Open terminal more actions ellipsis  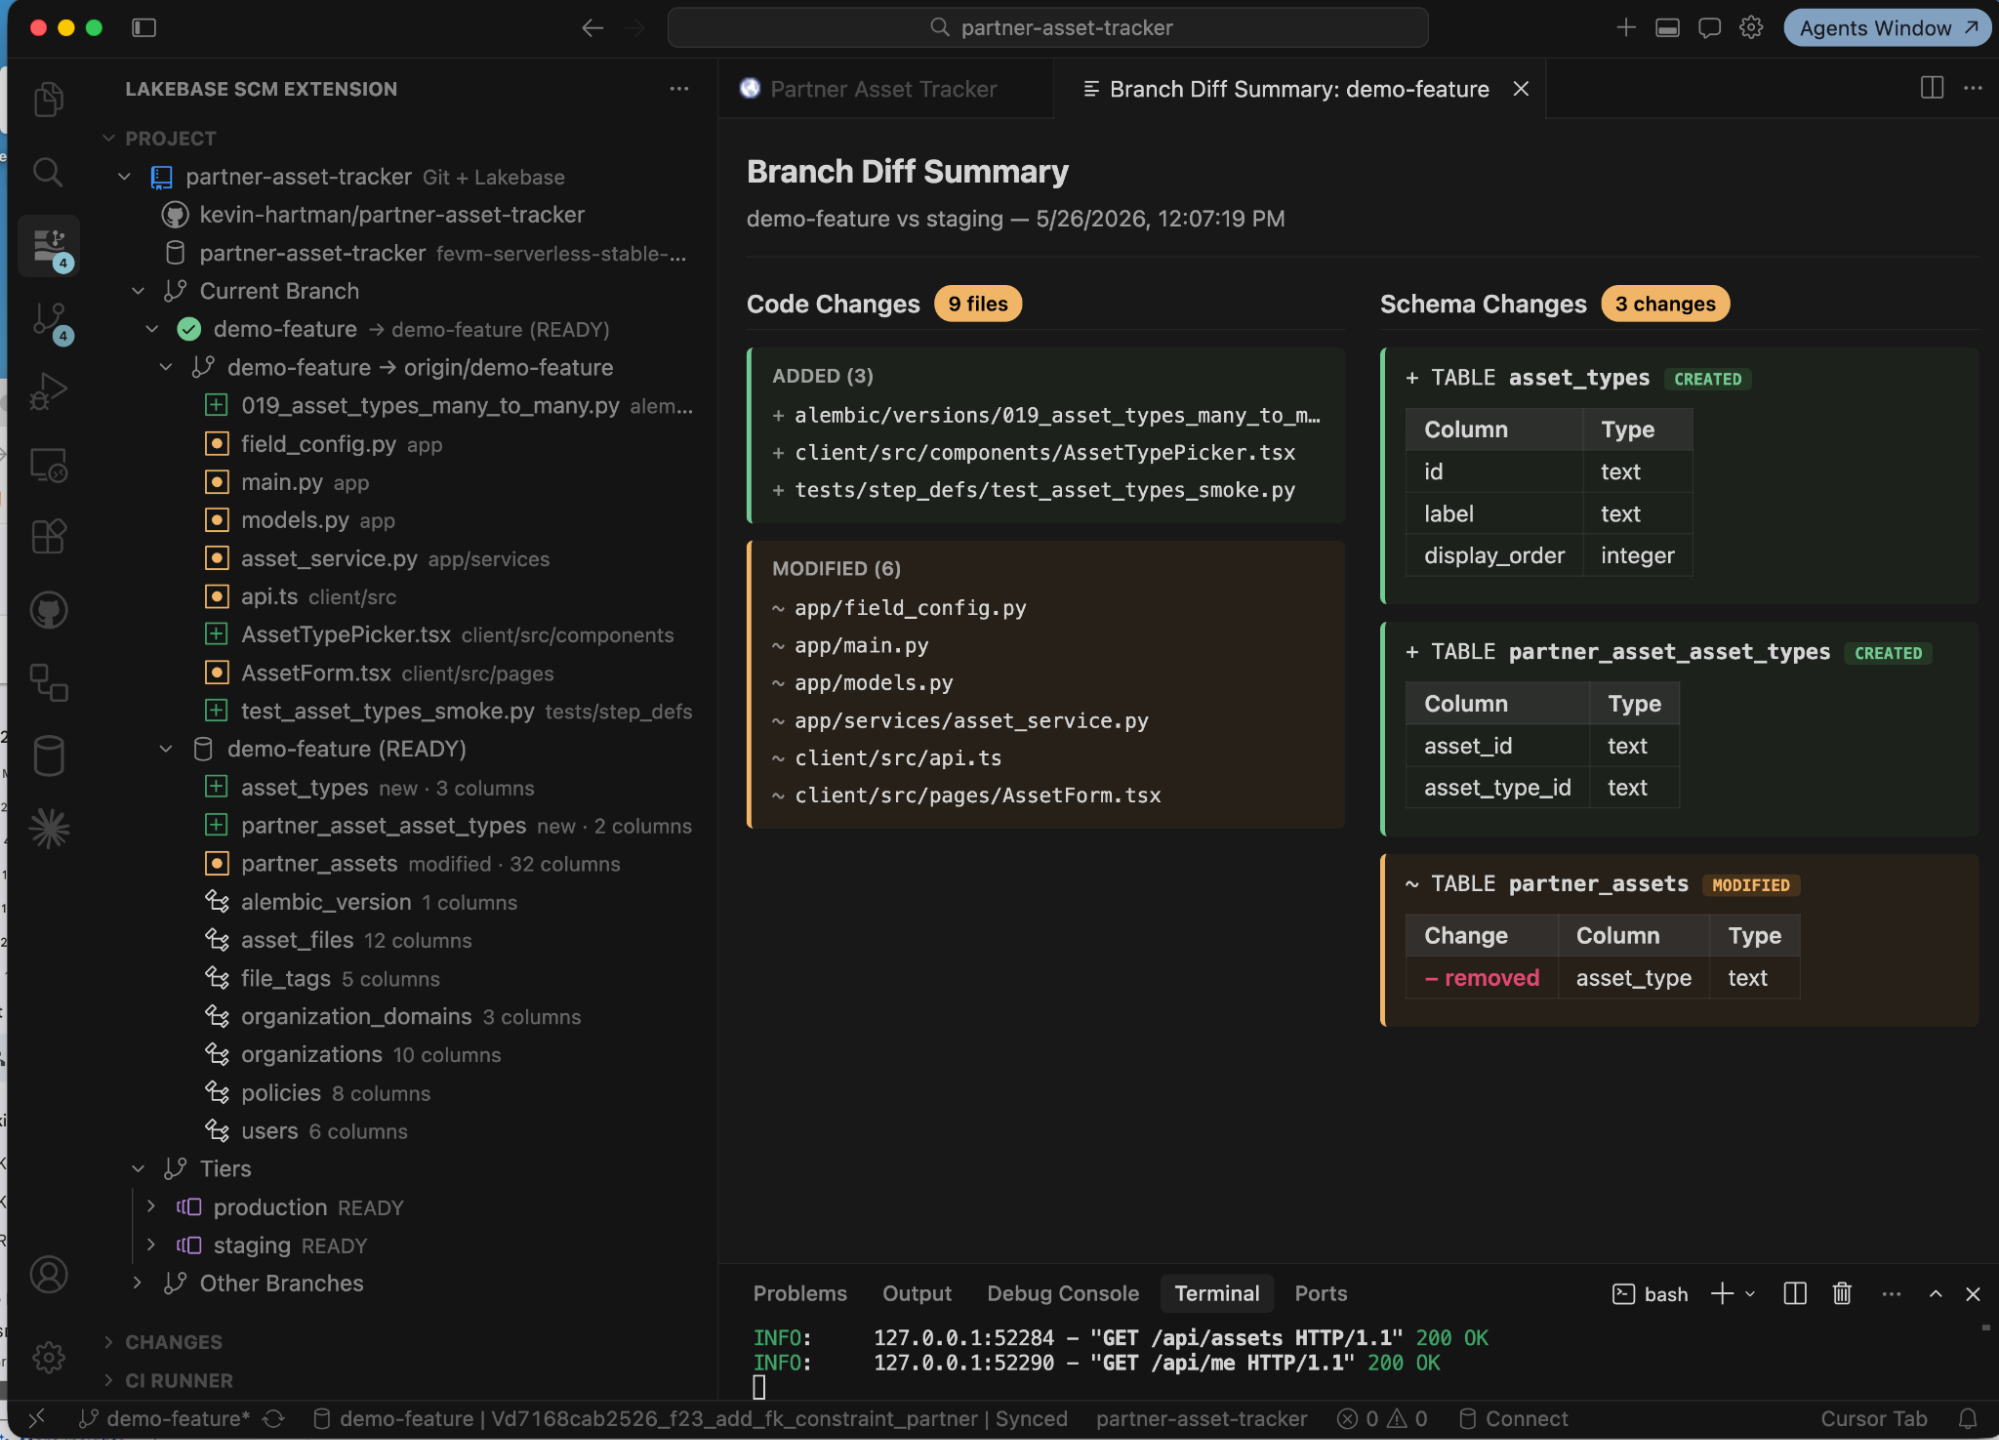coord(1891,1293)
